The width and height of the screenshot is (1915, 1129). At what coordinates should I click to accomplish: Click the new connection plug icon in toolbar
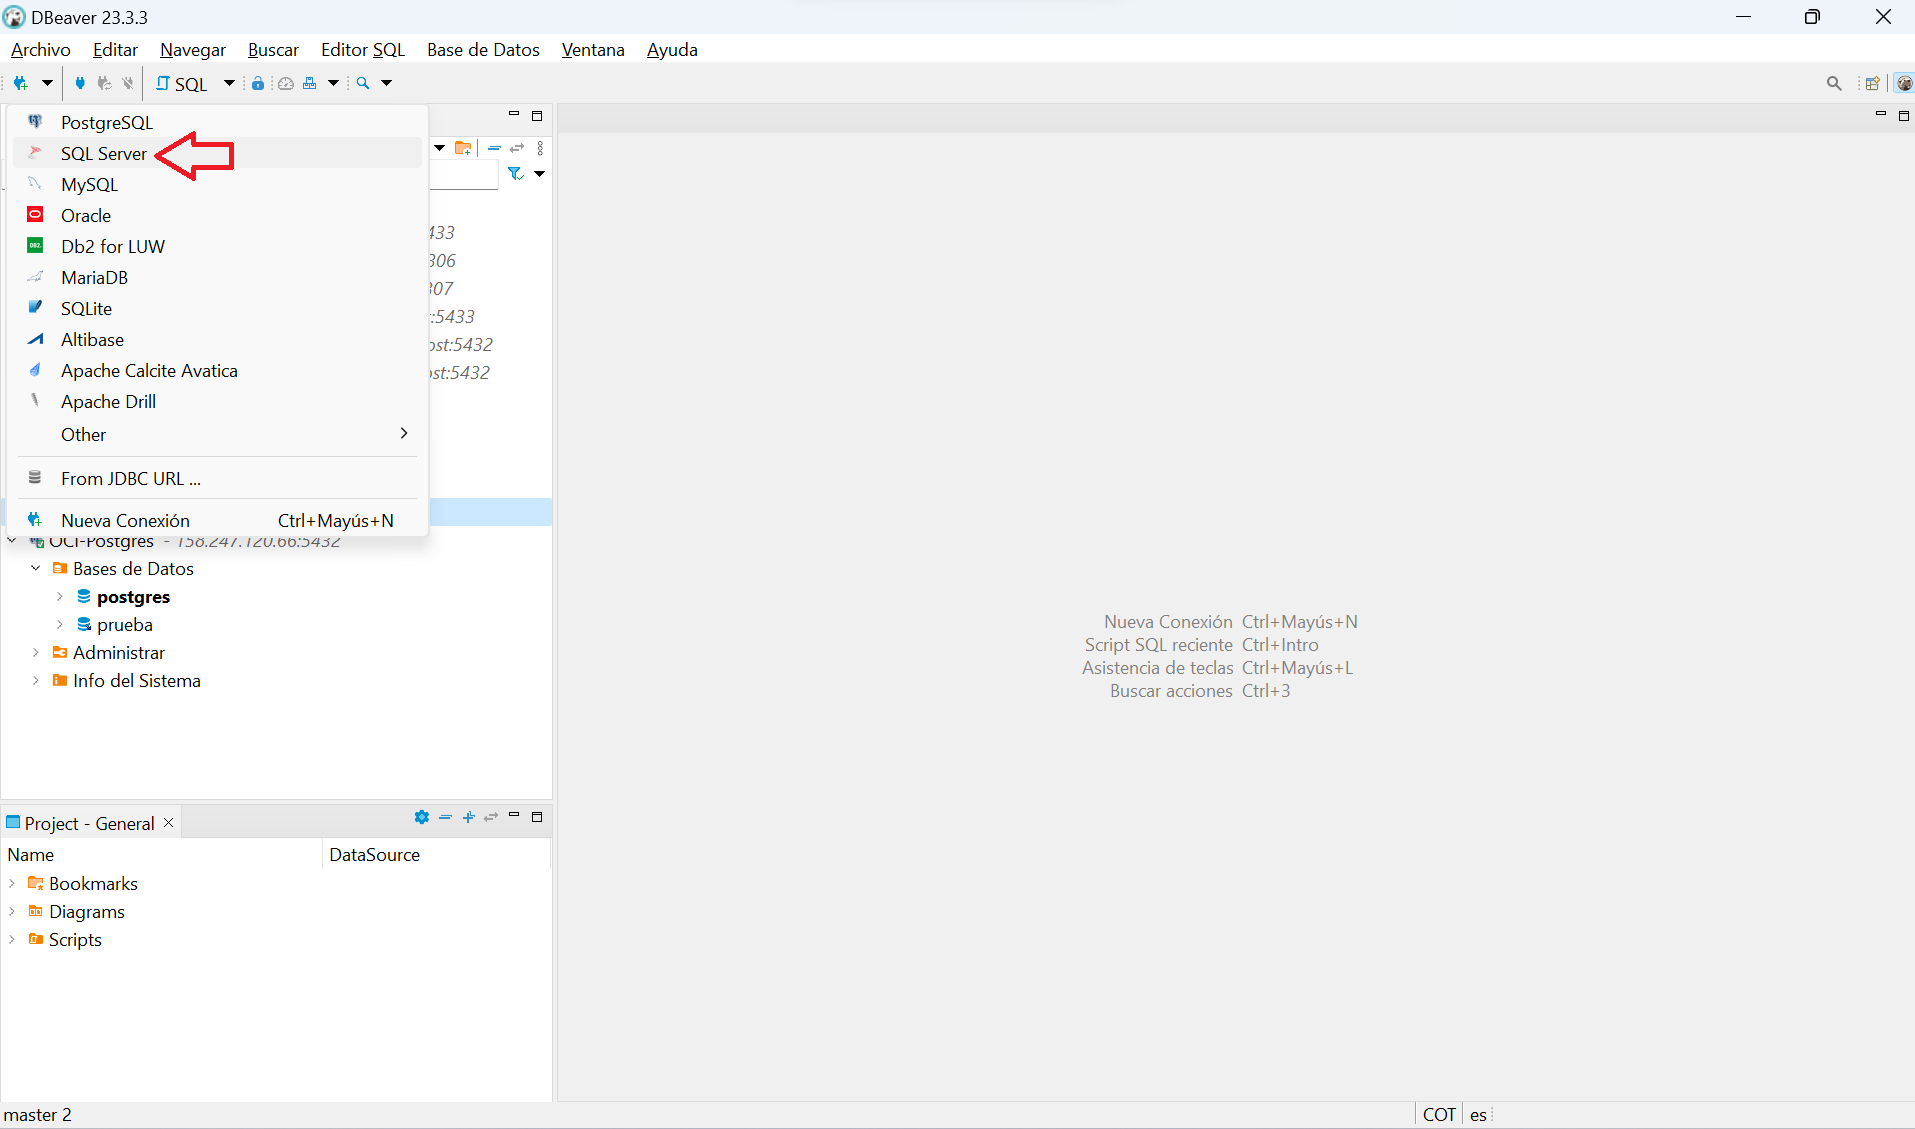(x=20, y=83)
